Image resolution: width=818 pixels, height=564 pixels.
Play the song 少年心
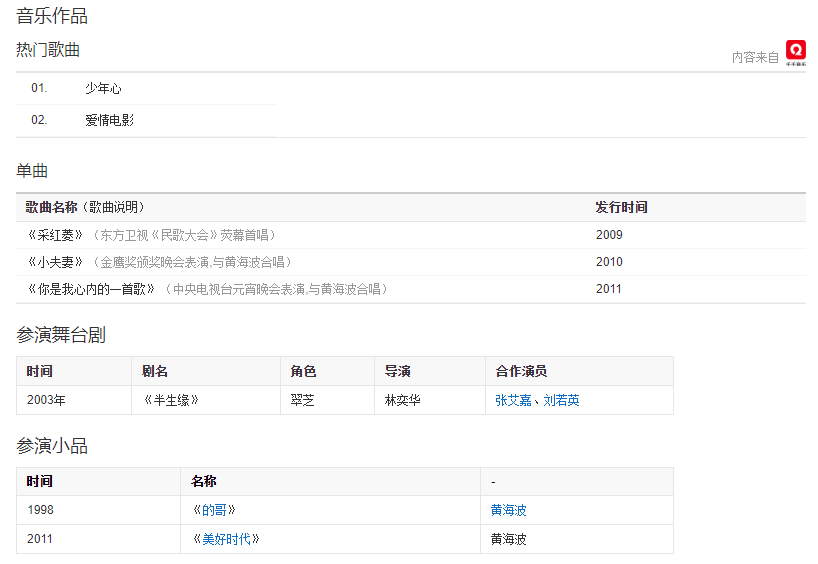[x=103, y=89]
